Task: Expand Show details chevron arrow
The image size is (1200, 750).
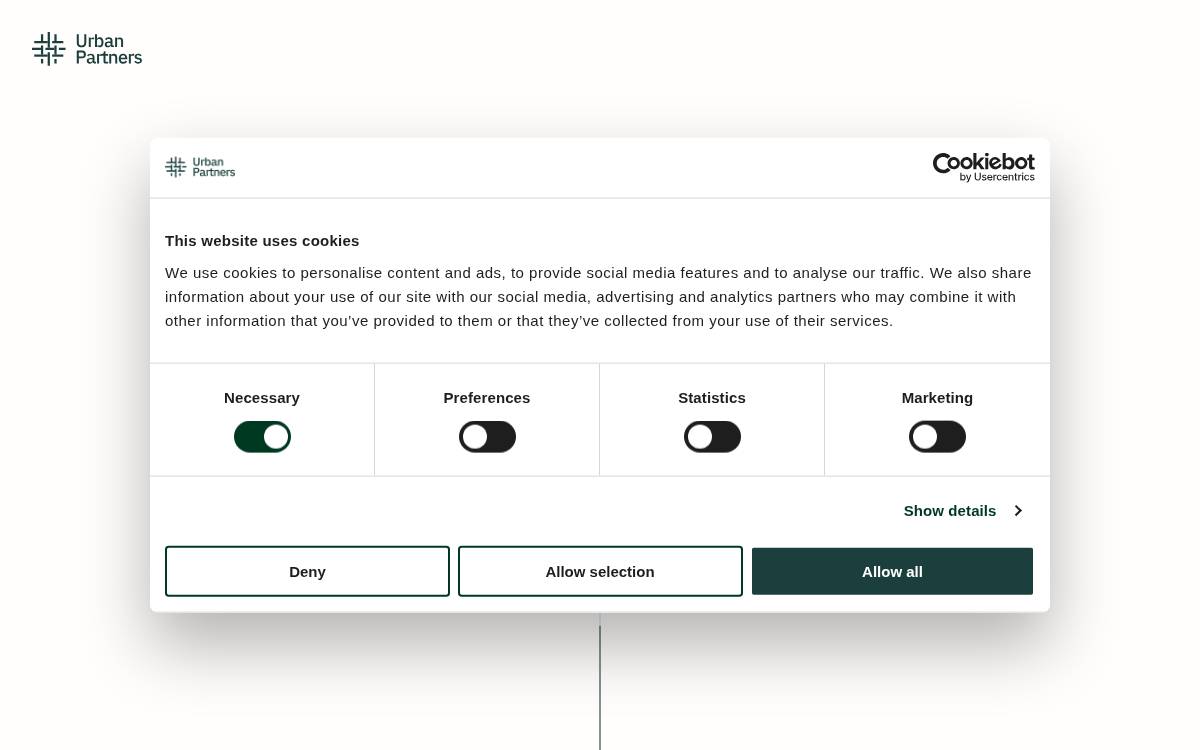Action: pos(1018,511)
